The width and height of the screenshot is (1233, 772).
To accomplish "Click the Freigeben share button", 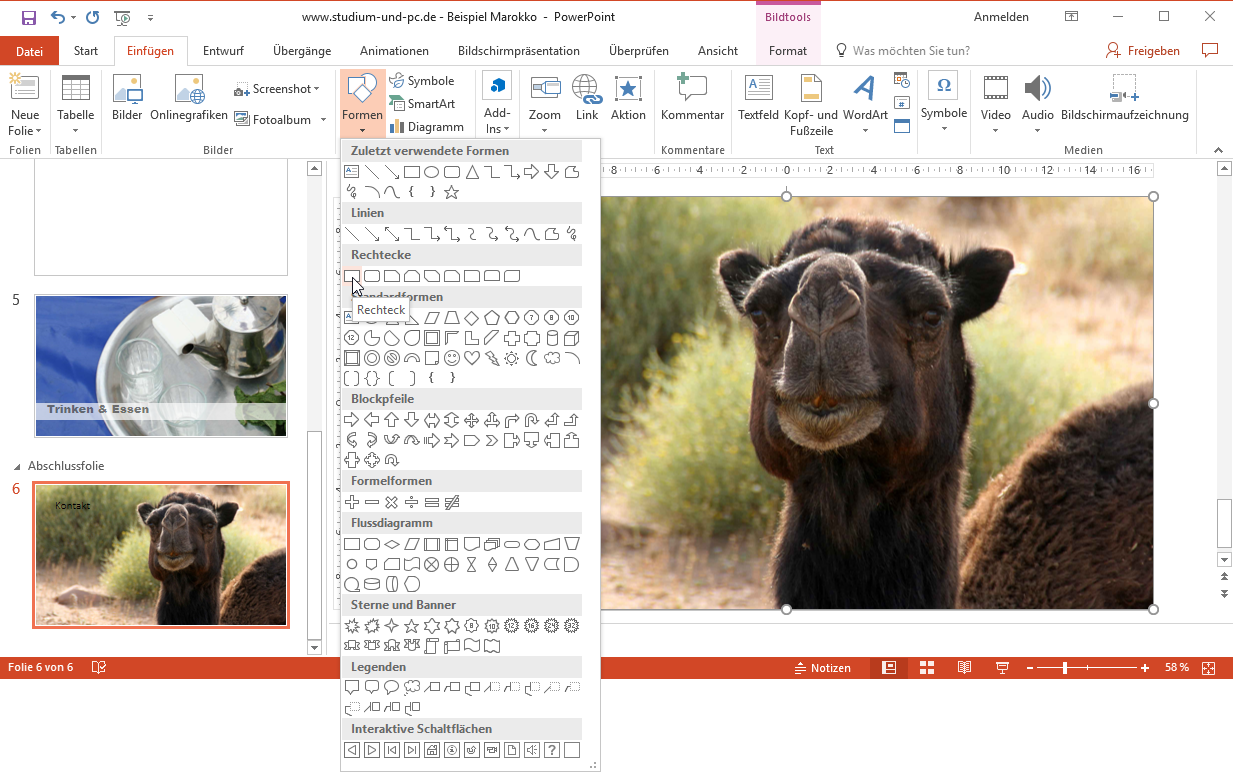I will point(1143,51).
